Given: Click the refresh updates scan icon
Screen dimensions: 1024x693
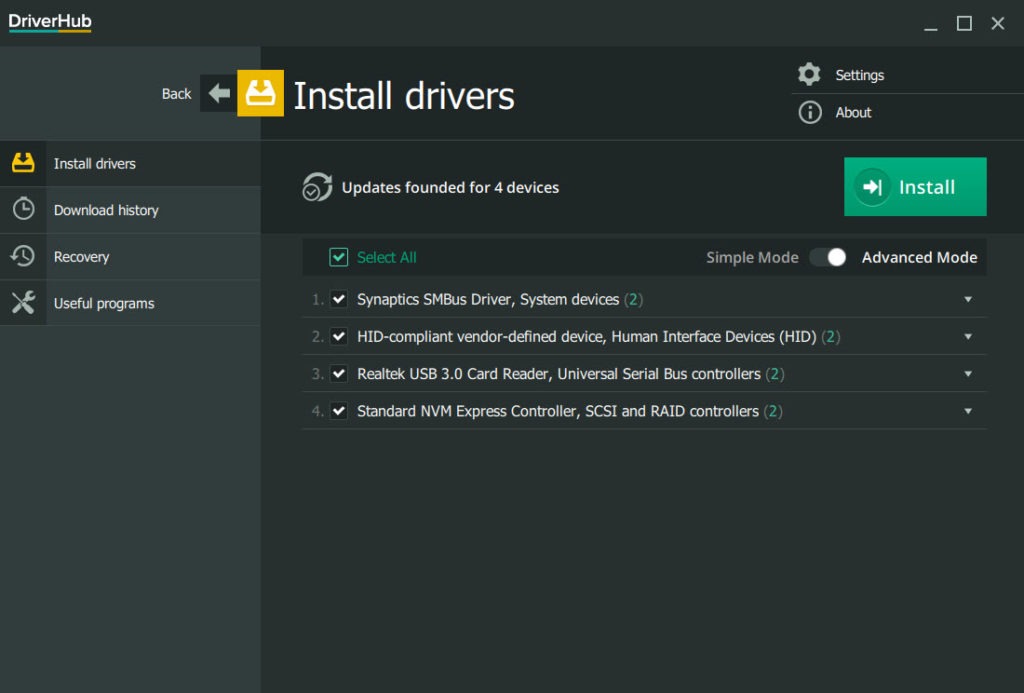Looking at the screenshot, I should click(x=317, y=187).
